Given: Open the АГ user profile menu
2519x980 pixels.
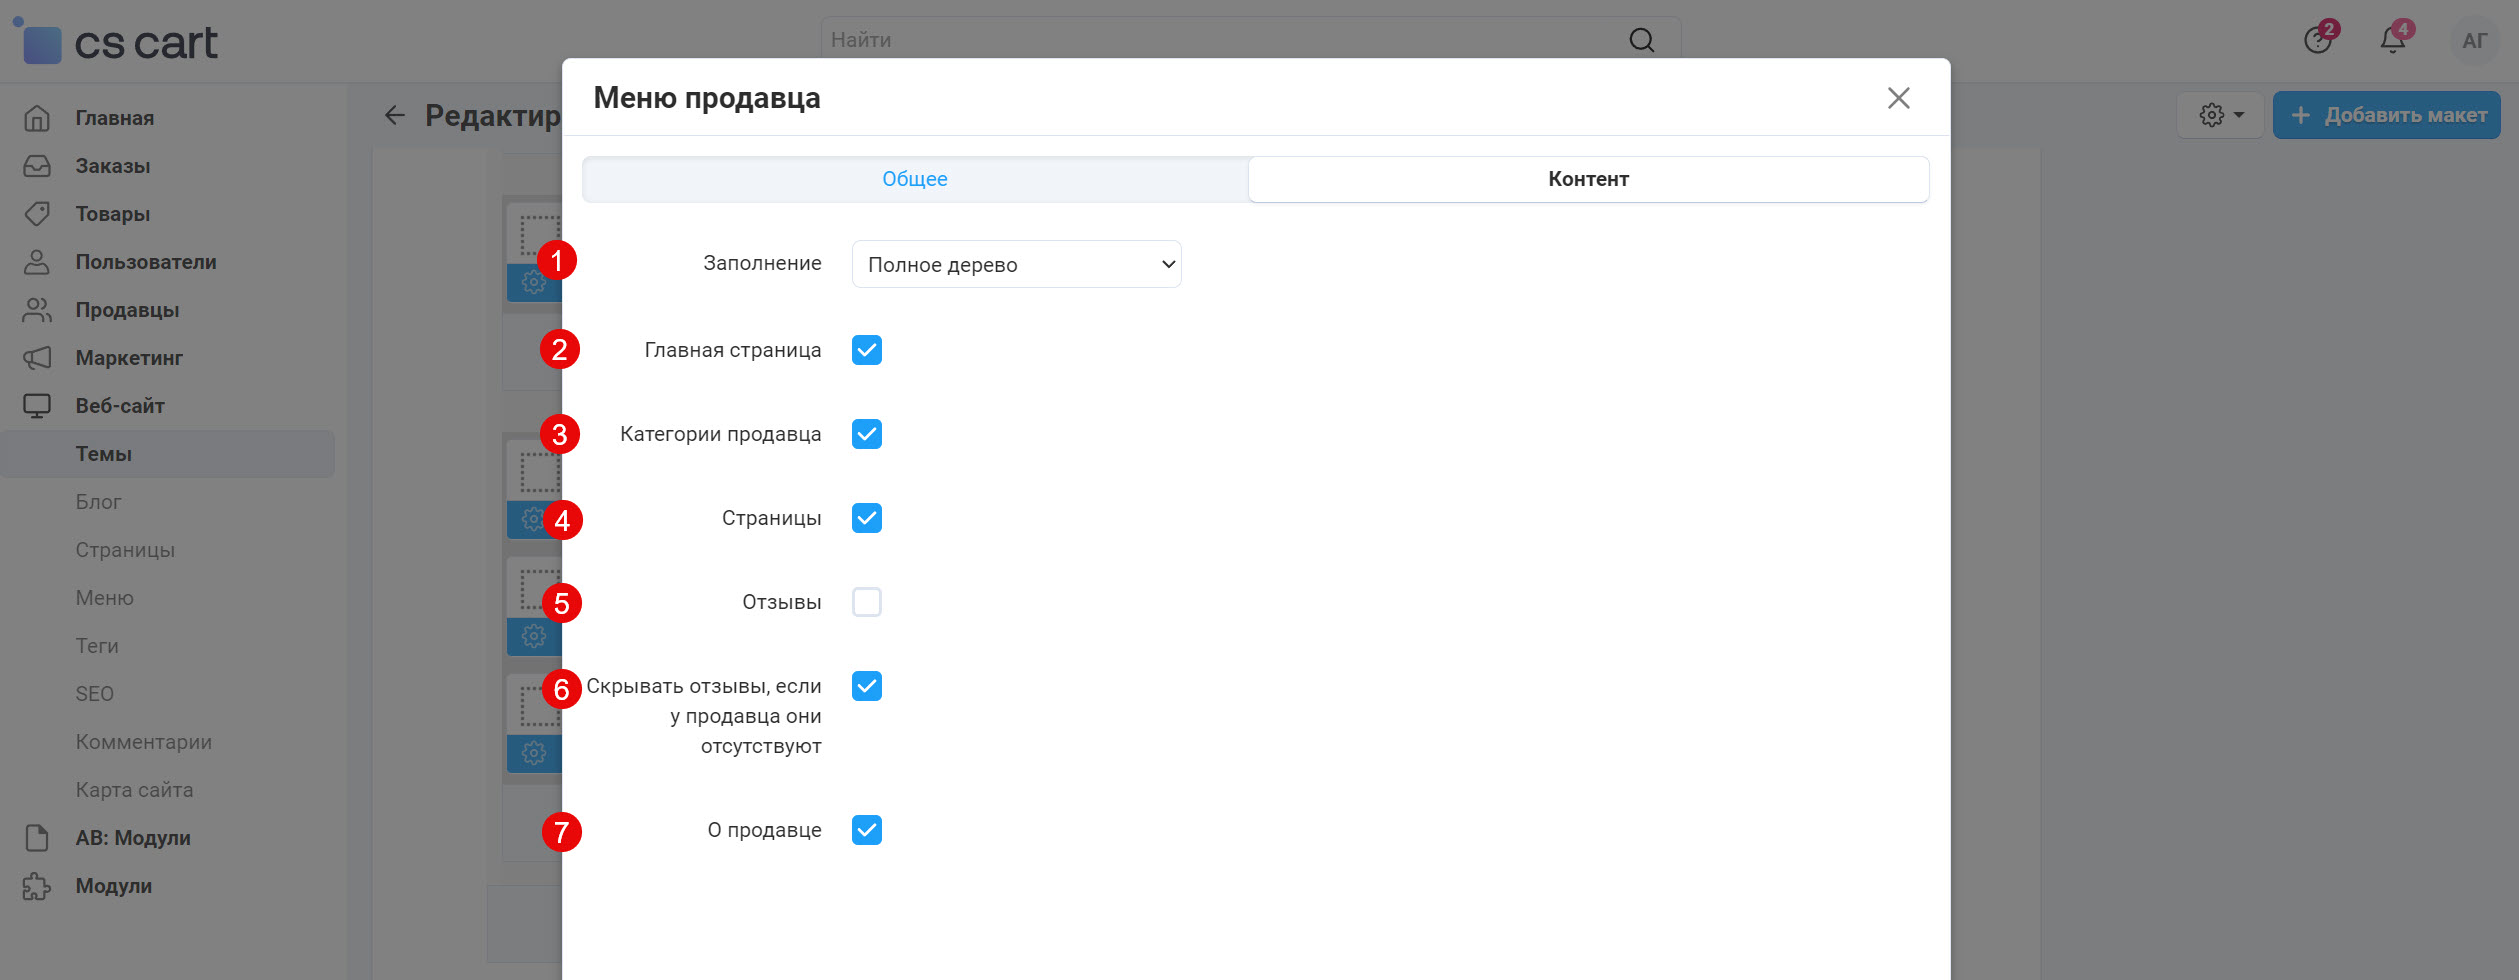Looking at the screenshot, I should point(2474,41).
